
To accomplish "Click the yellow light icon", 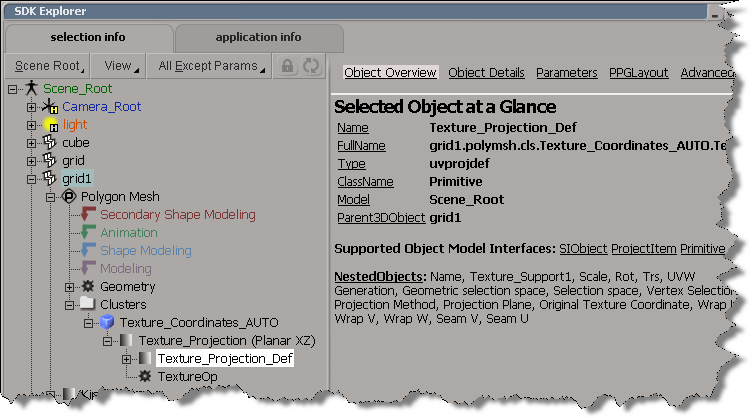I will [x=50, y=125].
